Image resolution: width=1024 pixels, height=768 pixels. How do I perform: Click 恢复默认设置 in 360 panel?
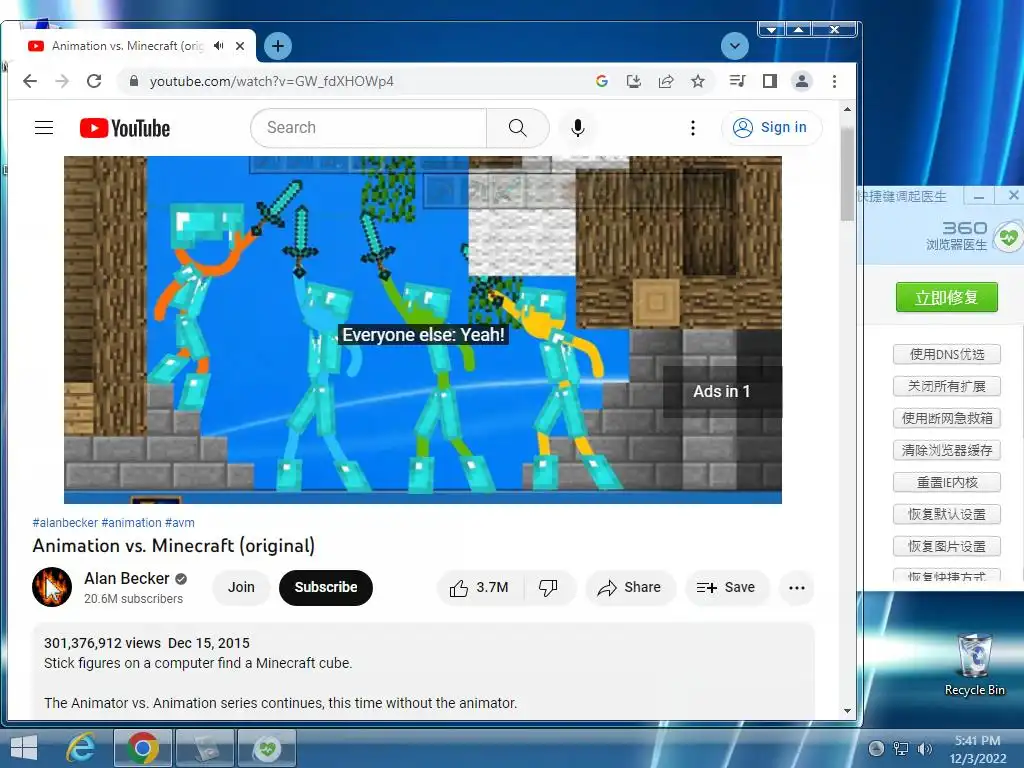(946, 514)
